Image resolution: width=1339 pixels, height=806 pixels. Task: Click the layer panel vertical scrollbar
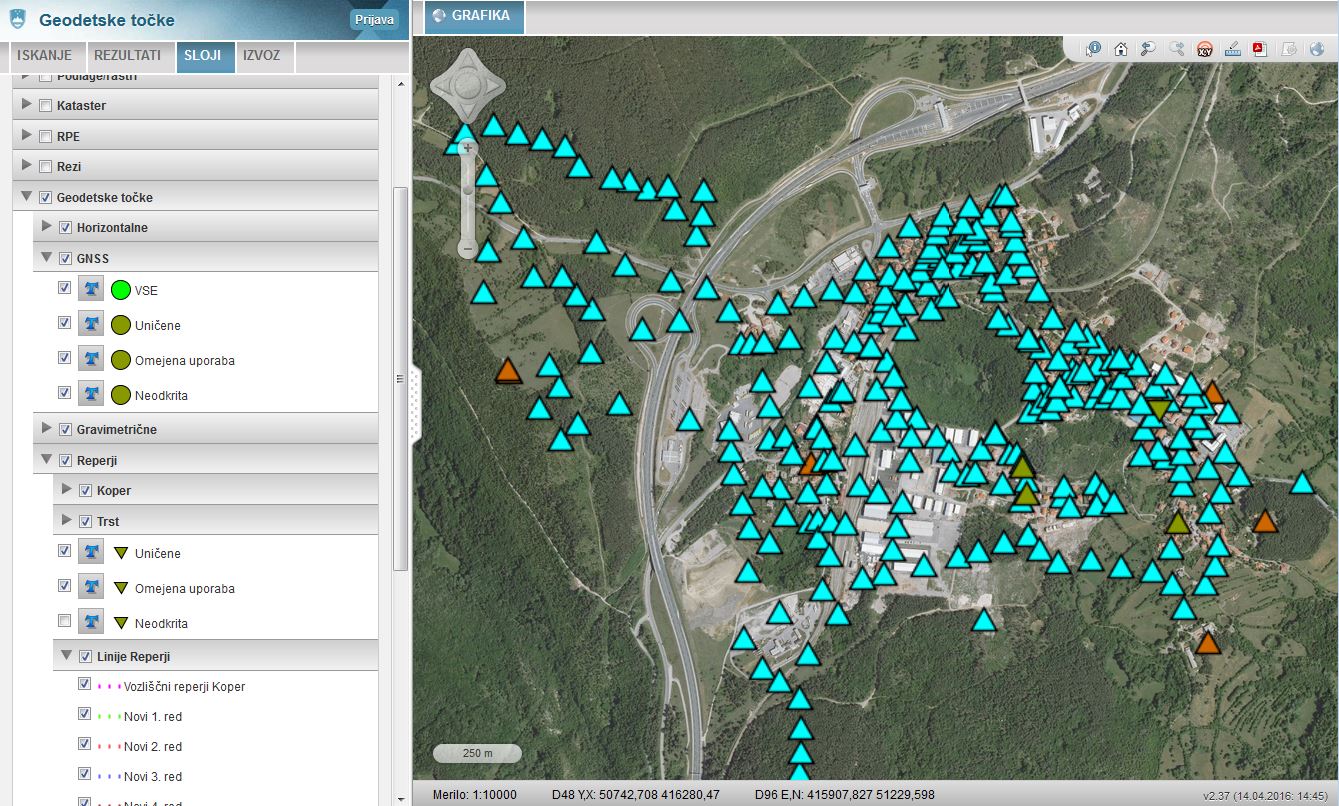click(x=400, y=378)
